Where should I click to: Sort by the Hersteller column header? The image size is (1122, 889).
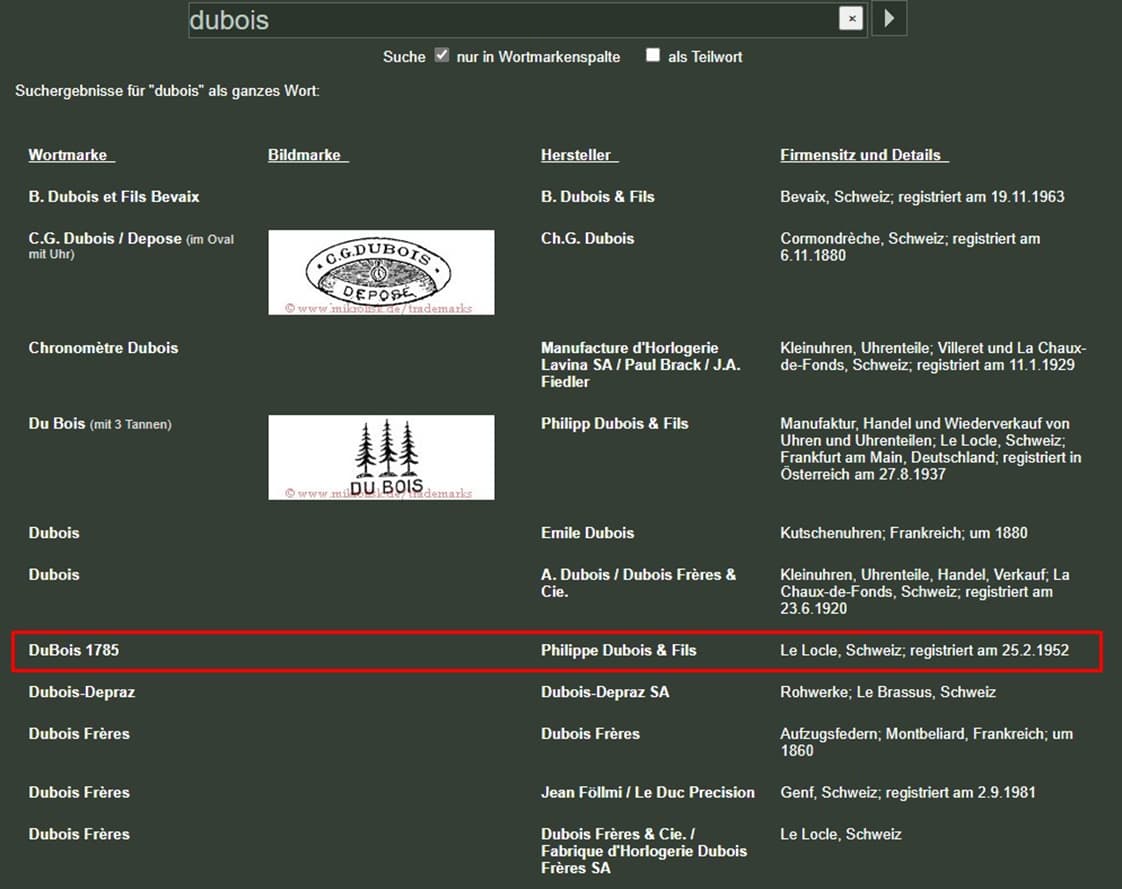click(x=579, y=155)
